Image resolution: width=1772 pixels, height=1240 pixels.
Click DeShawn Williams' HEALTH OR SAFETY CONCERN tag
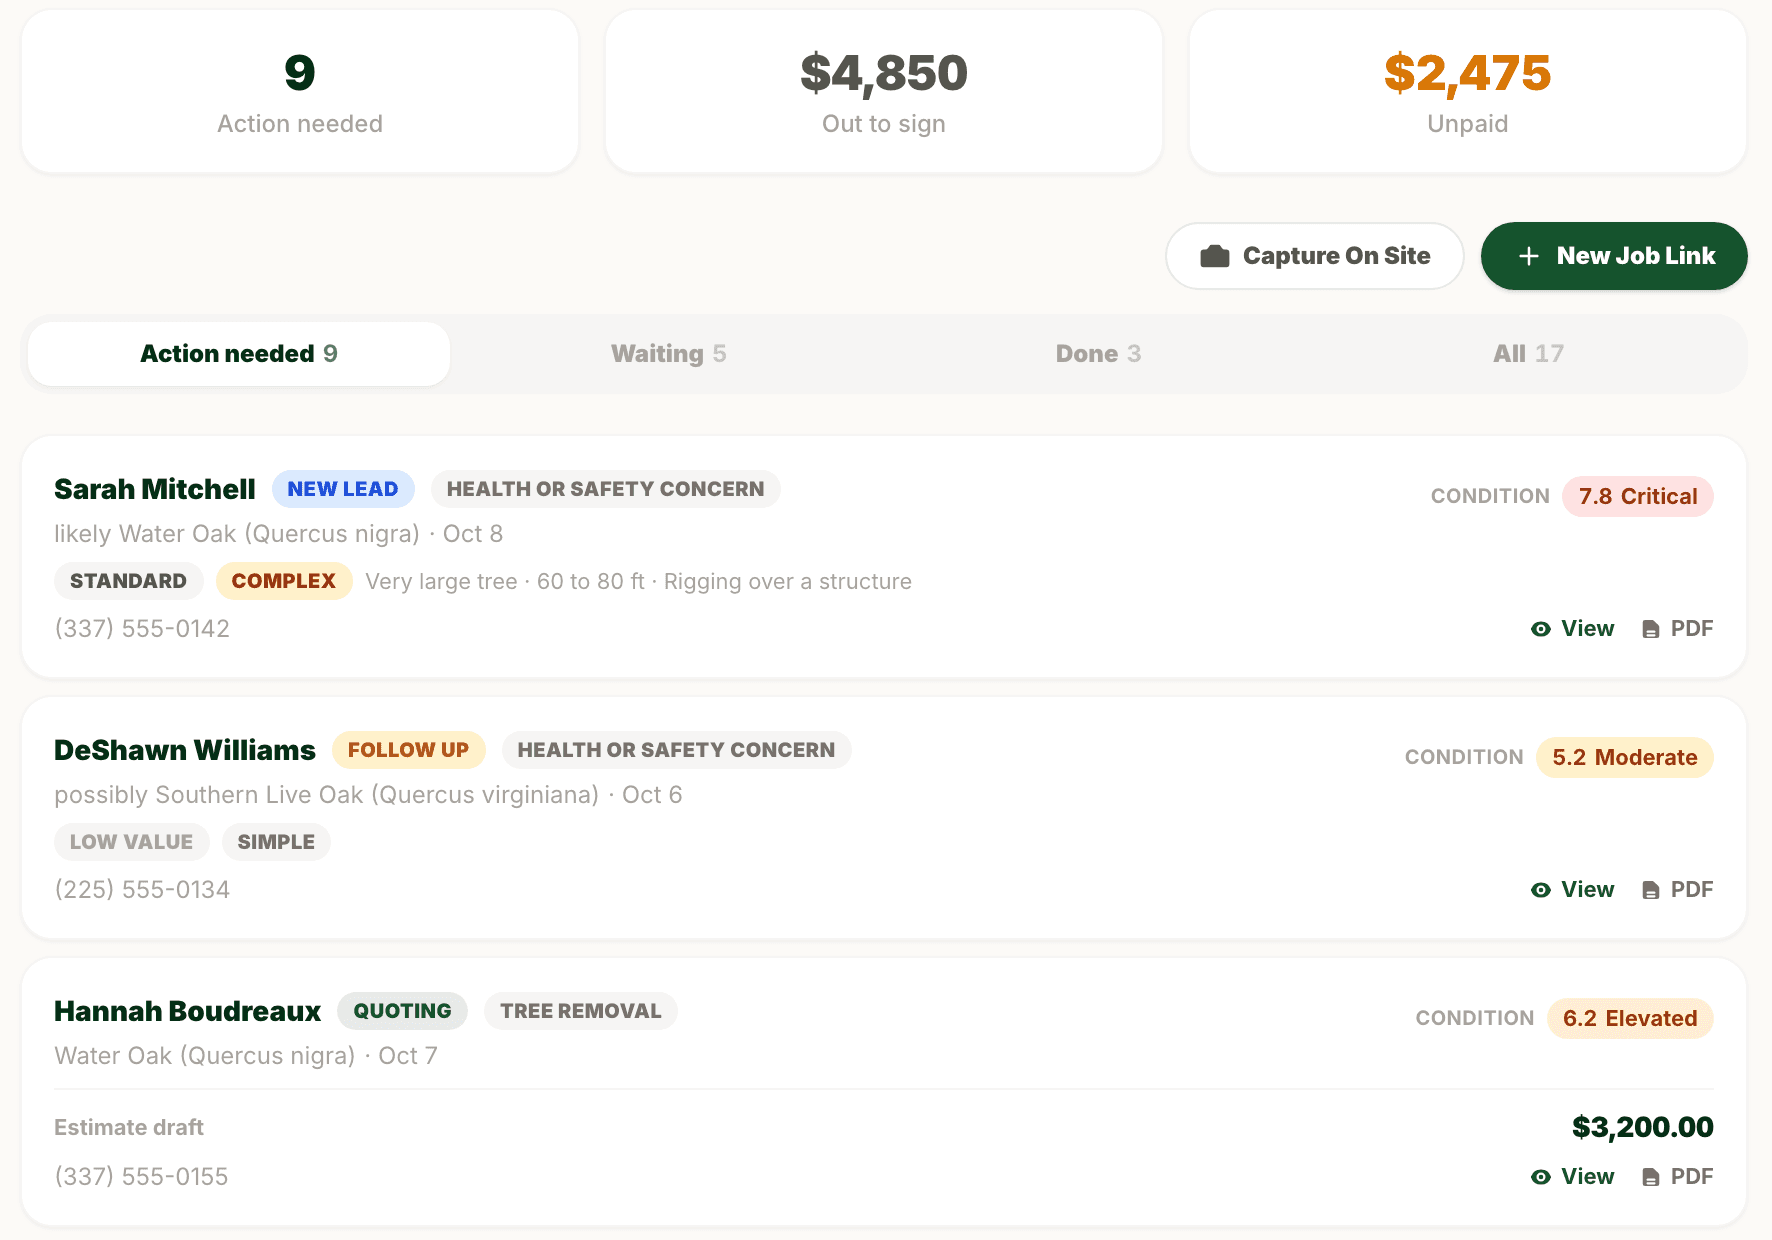click(676, 750)
